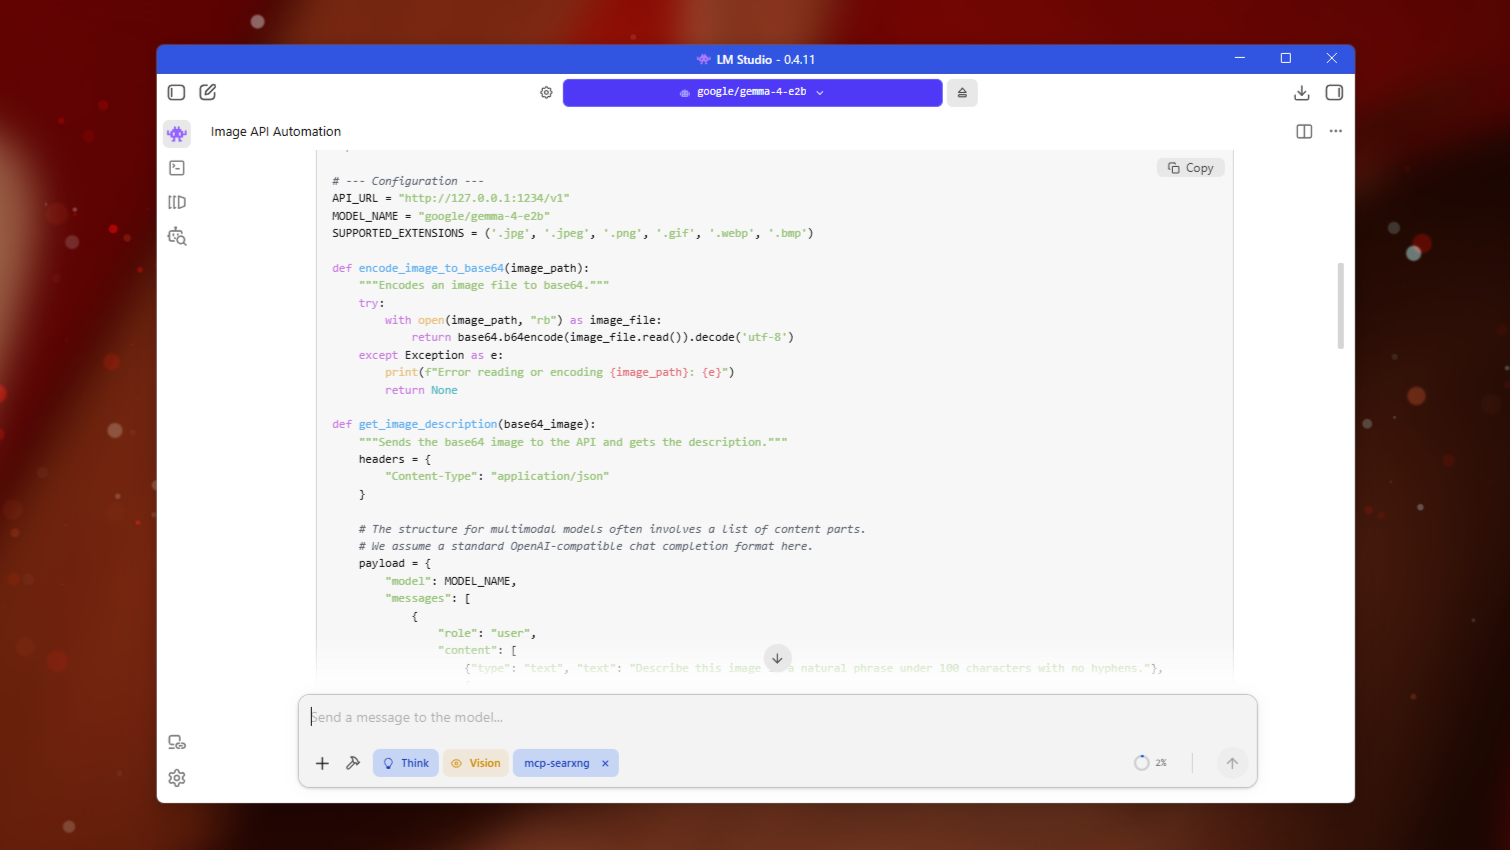The image size is (1510, 850).
Task: Copy the code block contents
Action: (1190, 168)
